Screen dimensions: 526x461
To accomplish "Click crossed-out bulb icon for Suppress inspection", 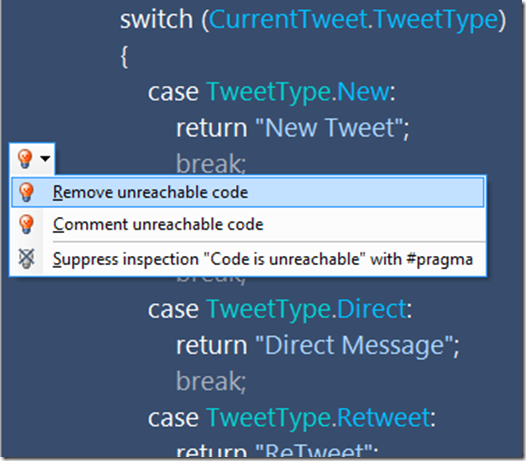I will [x=27, y=259].
